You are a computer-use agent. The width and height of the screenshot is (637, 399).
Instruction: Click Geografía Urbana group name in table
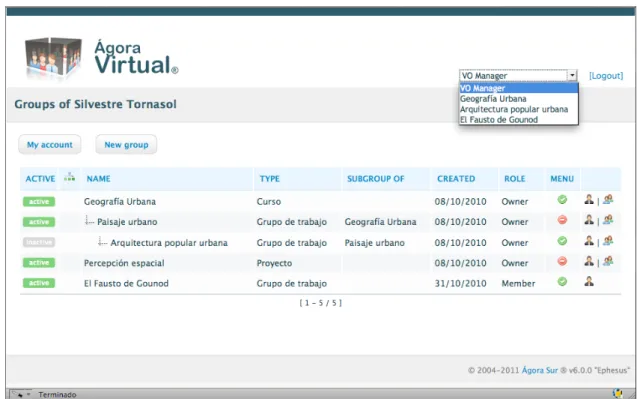coord(120,202)
